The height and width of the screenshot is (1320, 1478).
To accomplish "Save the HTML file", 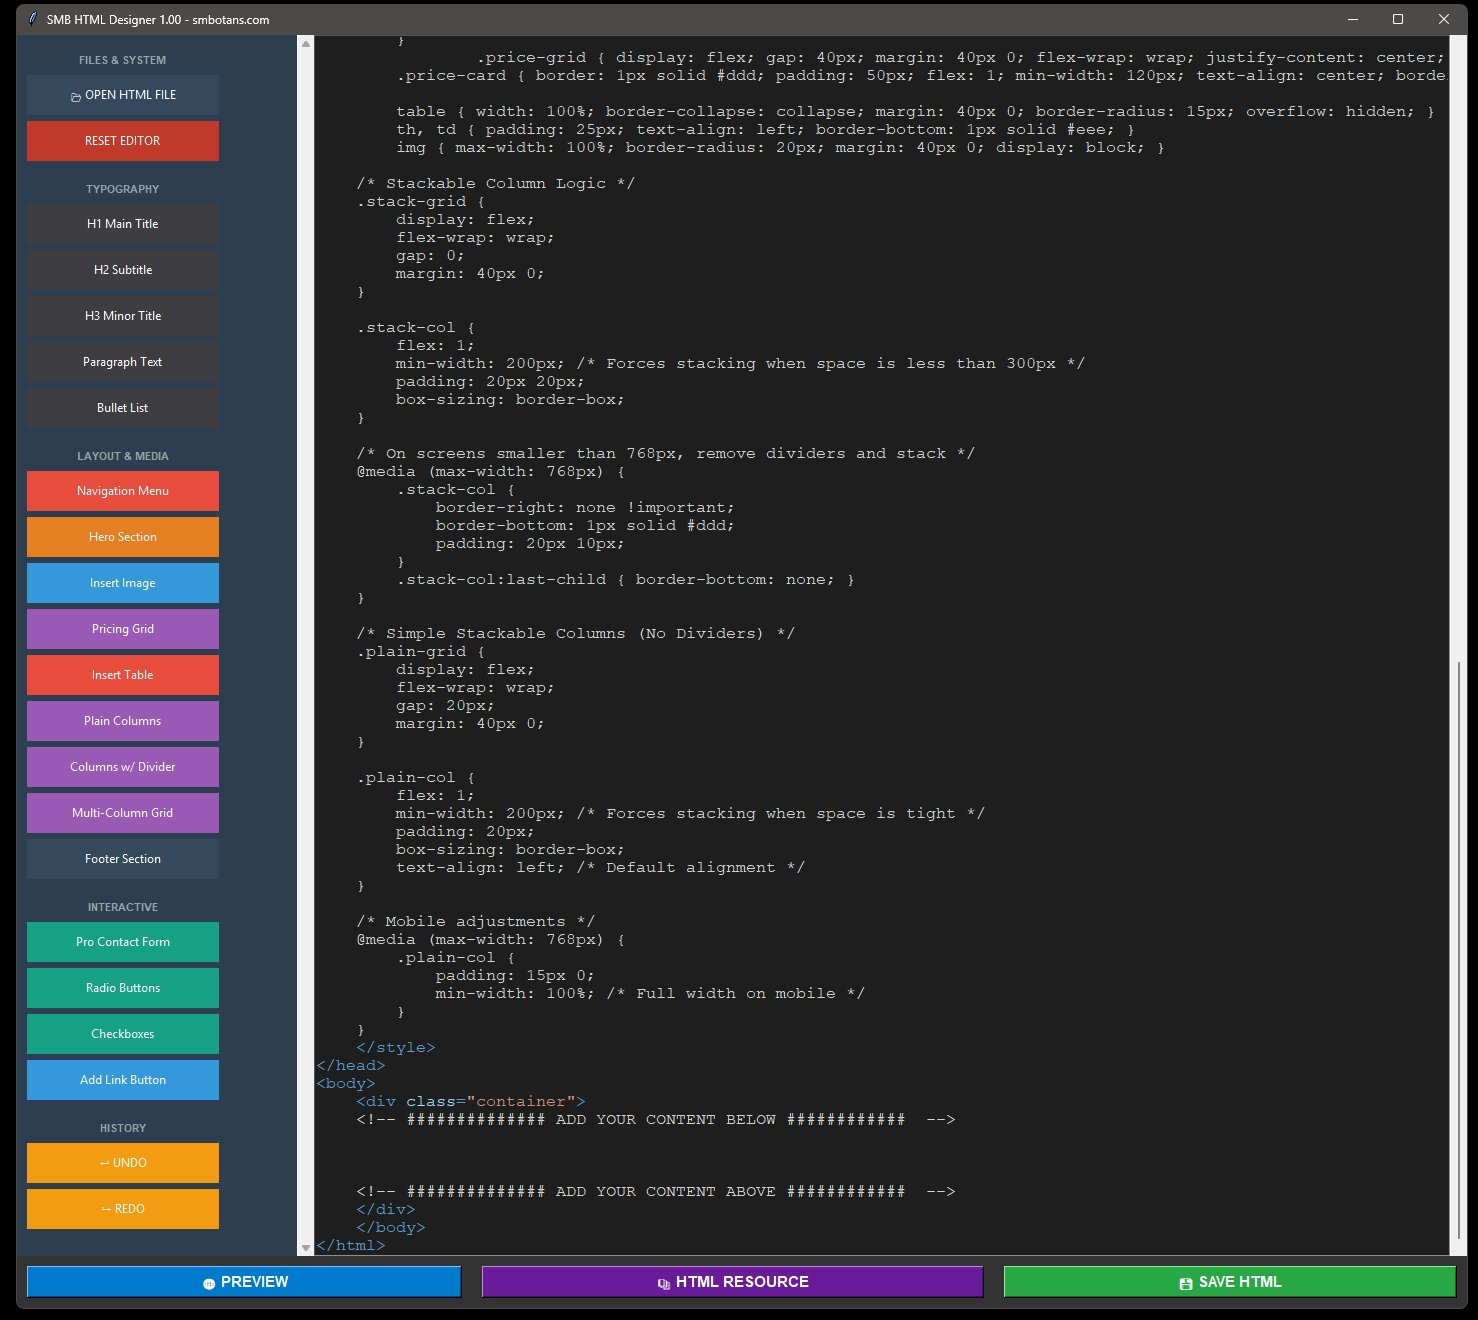I will pos(1230,1282).
